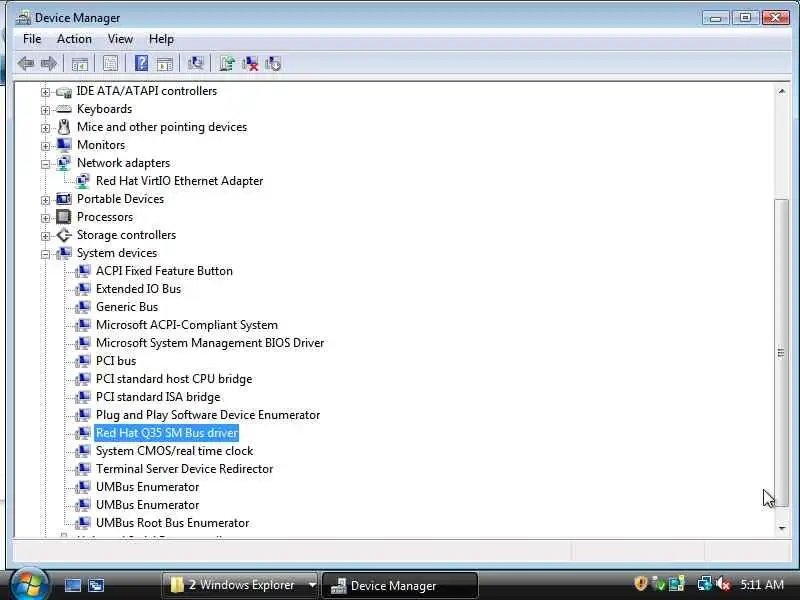Click the blue Help question mark icon
Screen dimensions: 800x600
pyautogui.click(x=141, y=63)
